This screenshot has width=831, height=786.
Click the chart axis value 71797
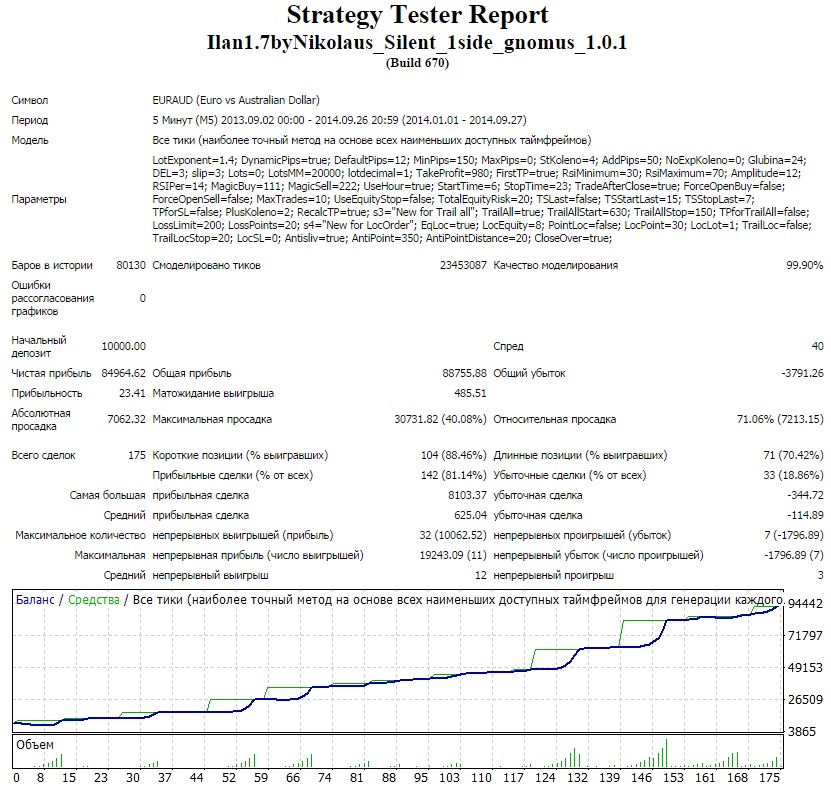tap(806, 635)
